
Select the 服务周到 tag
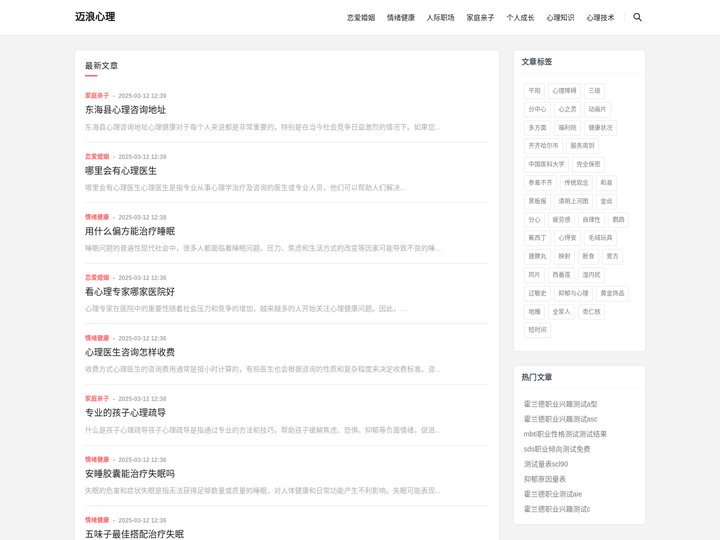pos(582,146)
